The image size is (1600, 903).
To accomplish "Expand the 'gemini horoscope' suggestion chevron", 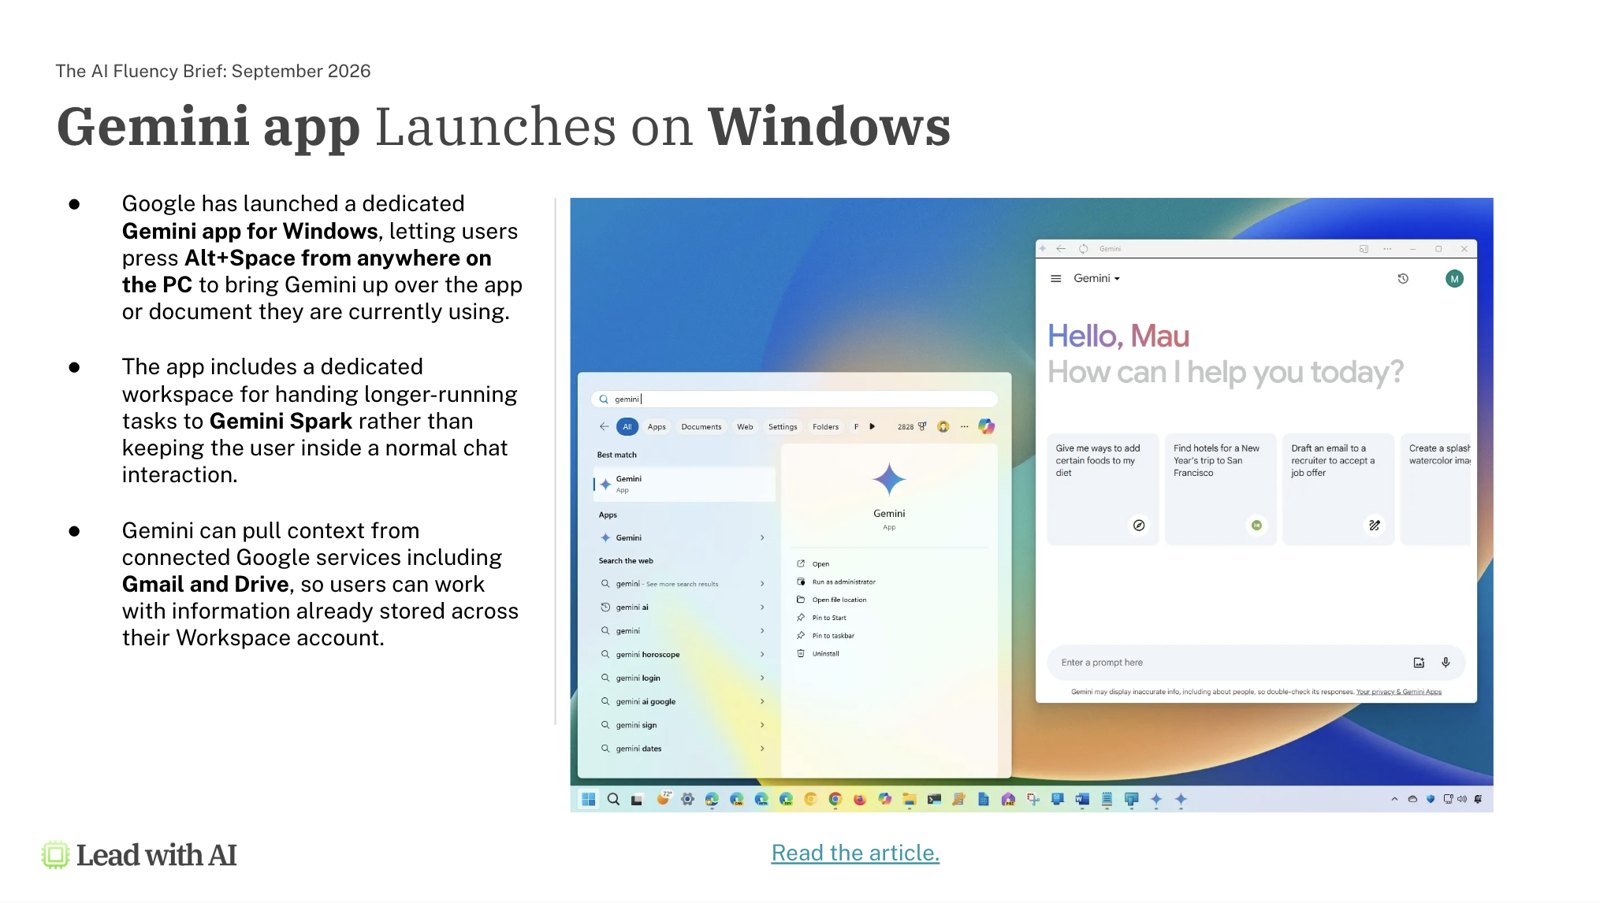I will point(762,654).
